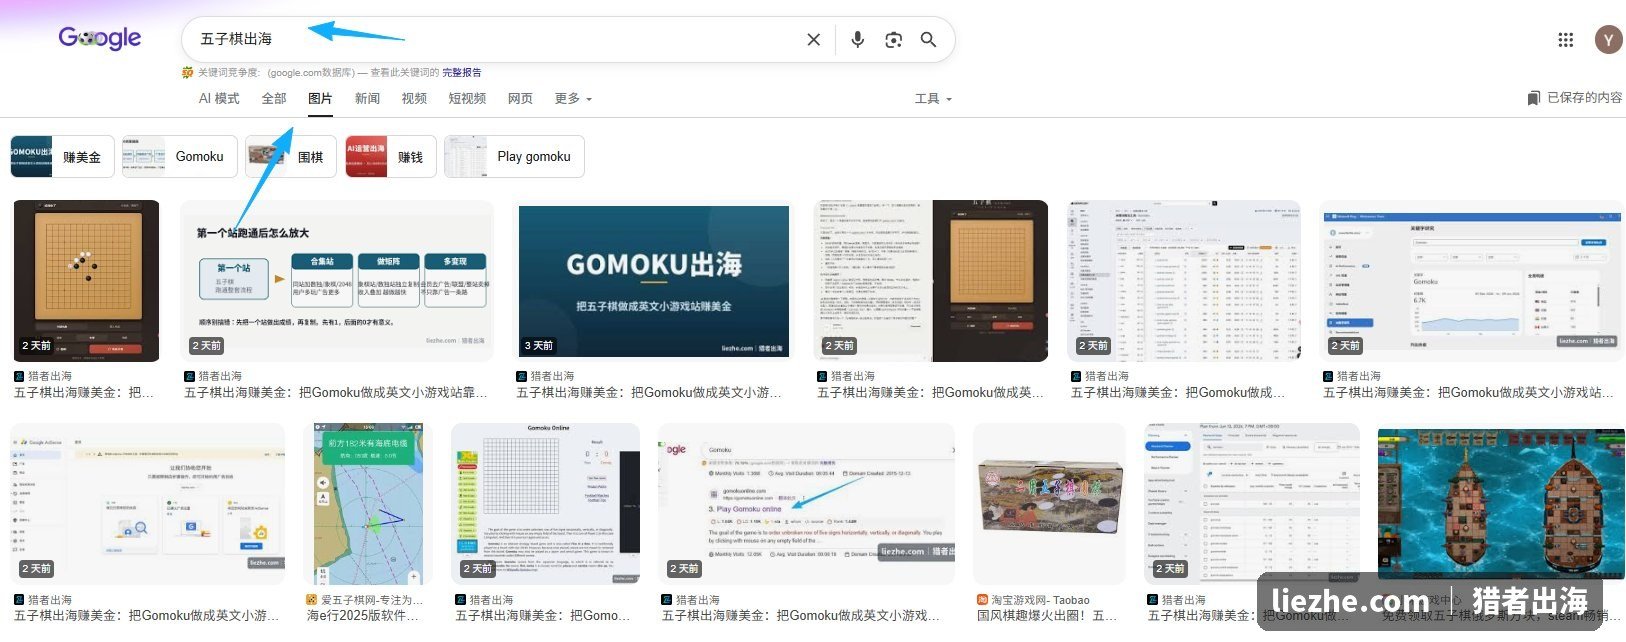Image resolution: width=1626 pixels, height=642 pixels.
Task: Click the keyword competition extension icon
Action: point(187,72)
